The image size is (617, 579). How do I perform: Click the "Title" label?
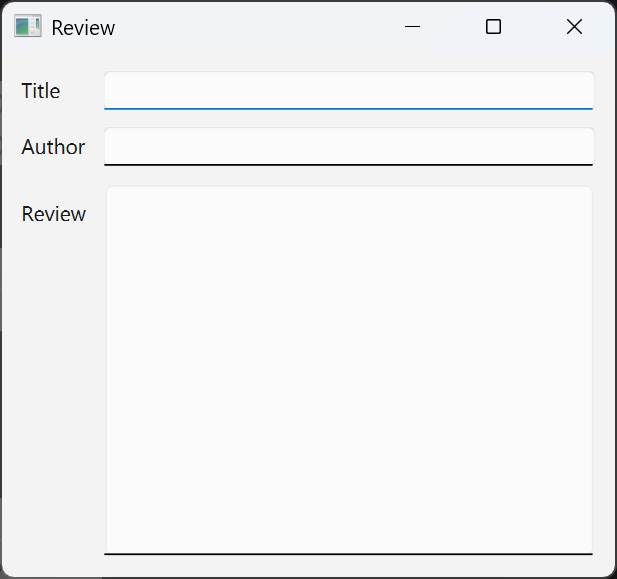click(x=41, y=91)
